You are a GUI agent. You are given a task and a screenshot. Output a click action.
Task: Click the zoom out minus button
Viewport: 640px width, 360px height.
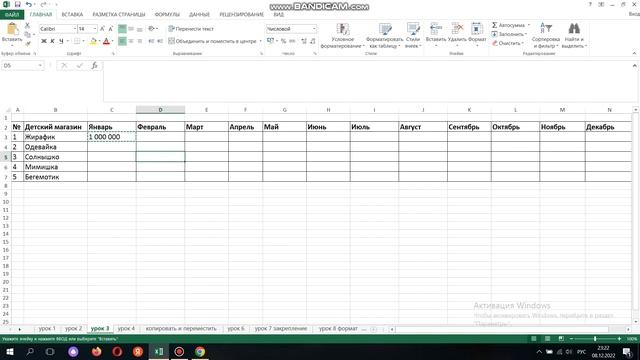571,339
